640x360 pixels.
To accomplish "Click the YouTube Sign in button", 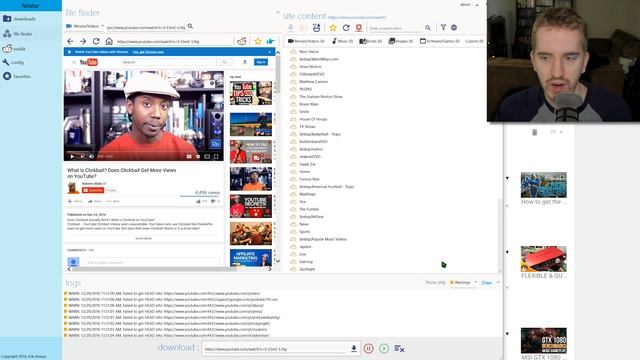I will (261, 62).
